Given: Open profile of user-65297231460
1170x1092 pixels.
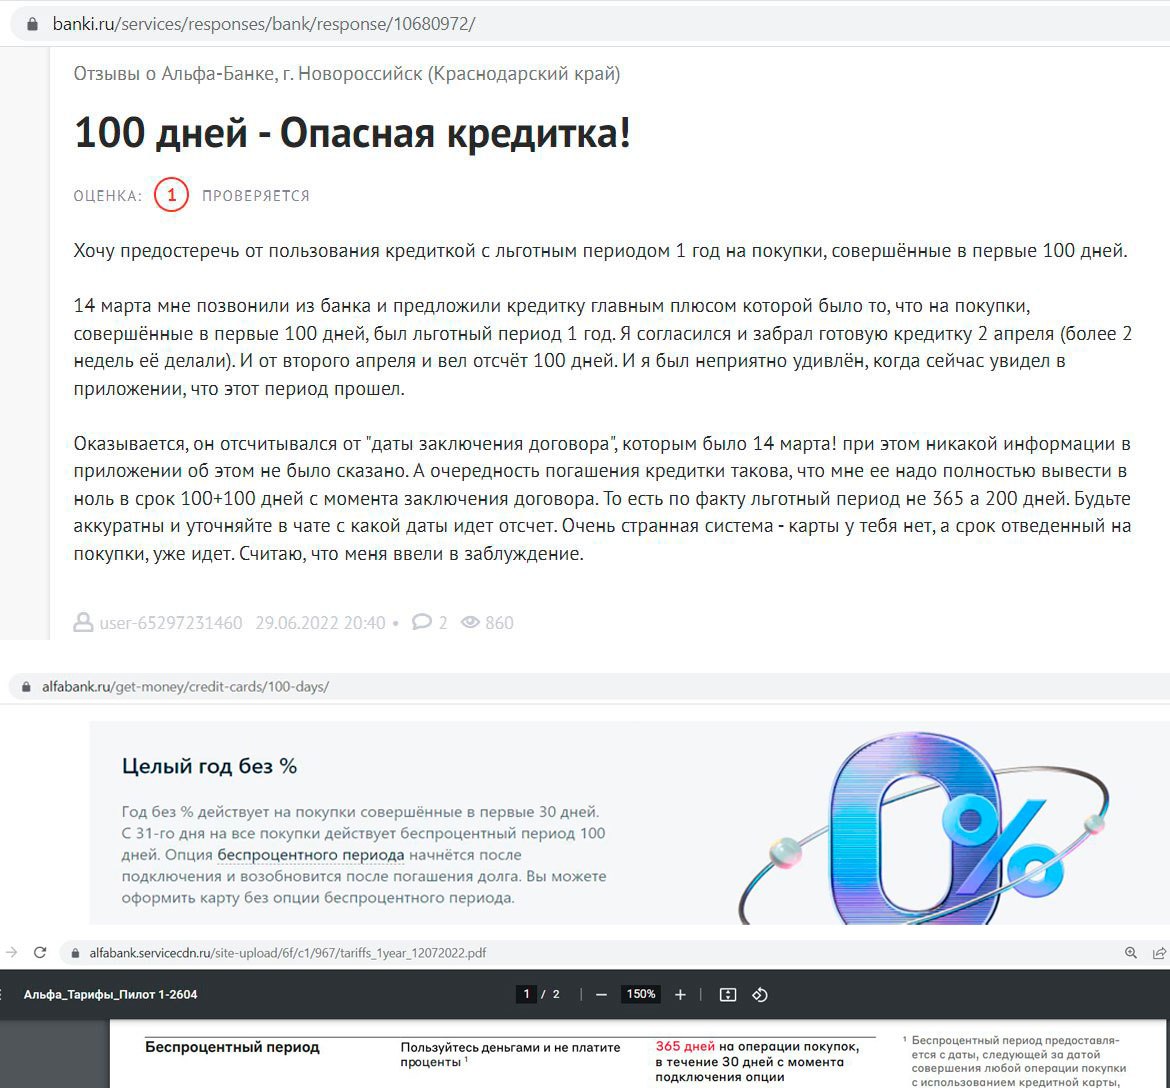Looking at the screenshot, I should tap(171, 623).
